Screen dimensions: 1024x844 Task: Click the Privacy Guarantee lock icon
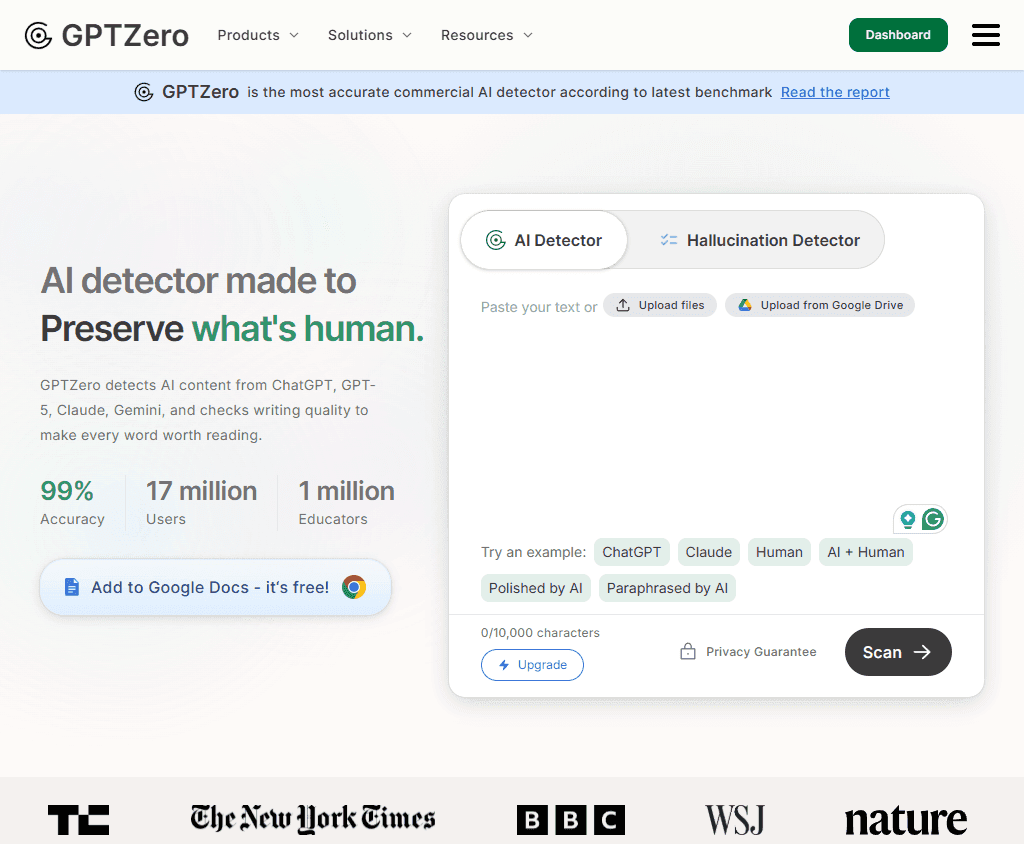click(x=688, y=651)
